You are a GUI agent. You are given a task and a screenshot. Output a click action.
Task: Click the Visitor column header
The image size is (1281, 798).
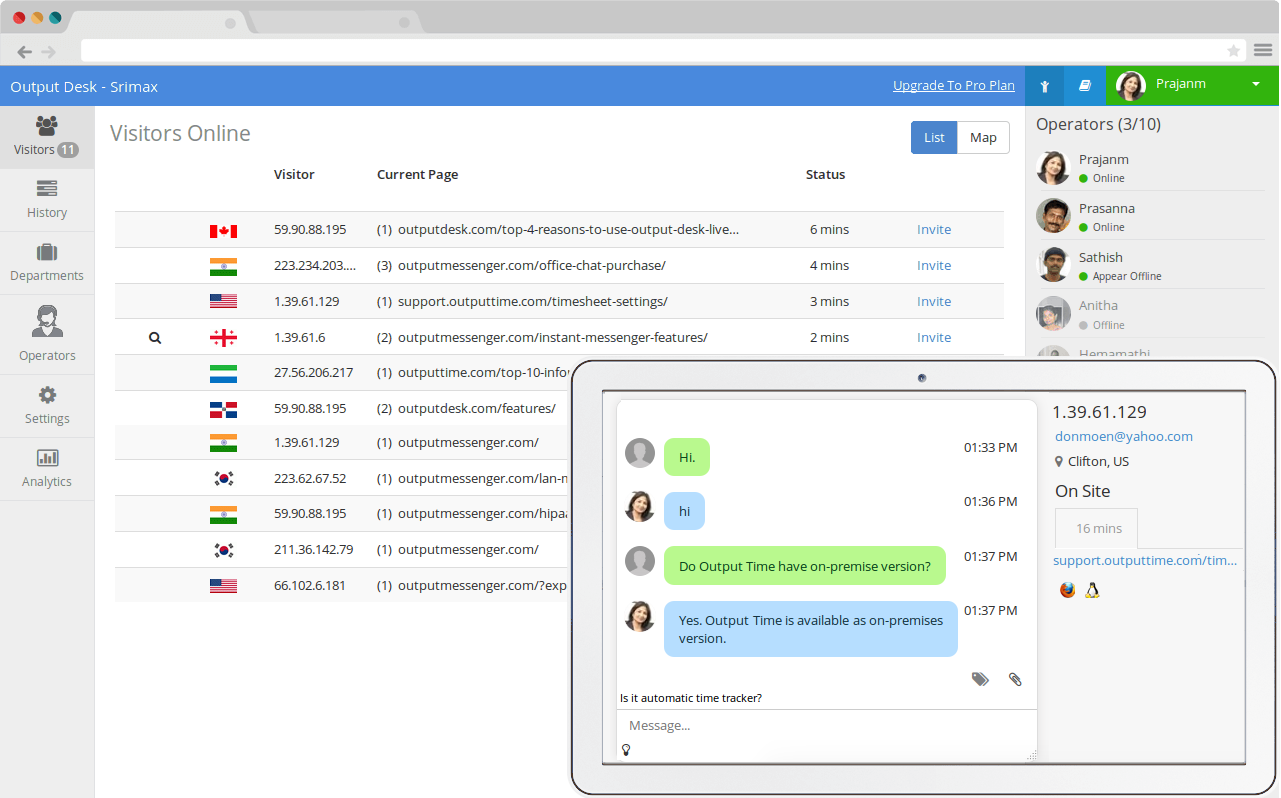294,175
